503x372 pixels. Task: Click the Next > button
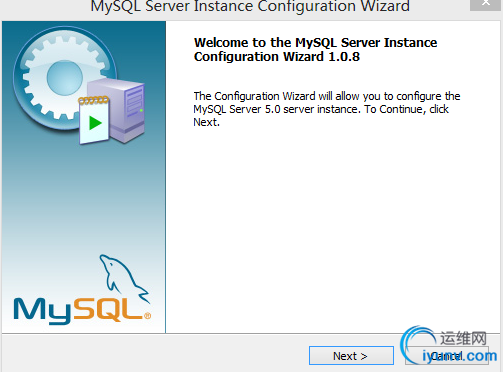(x=351, y=356)
